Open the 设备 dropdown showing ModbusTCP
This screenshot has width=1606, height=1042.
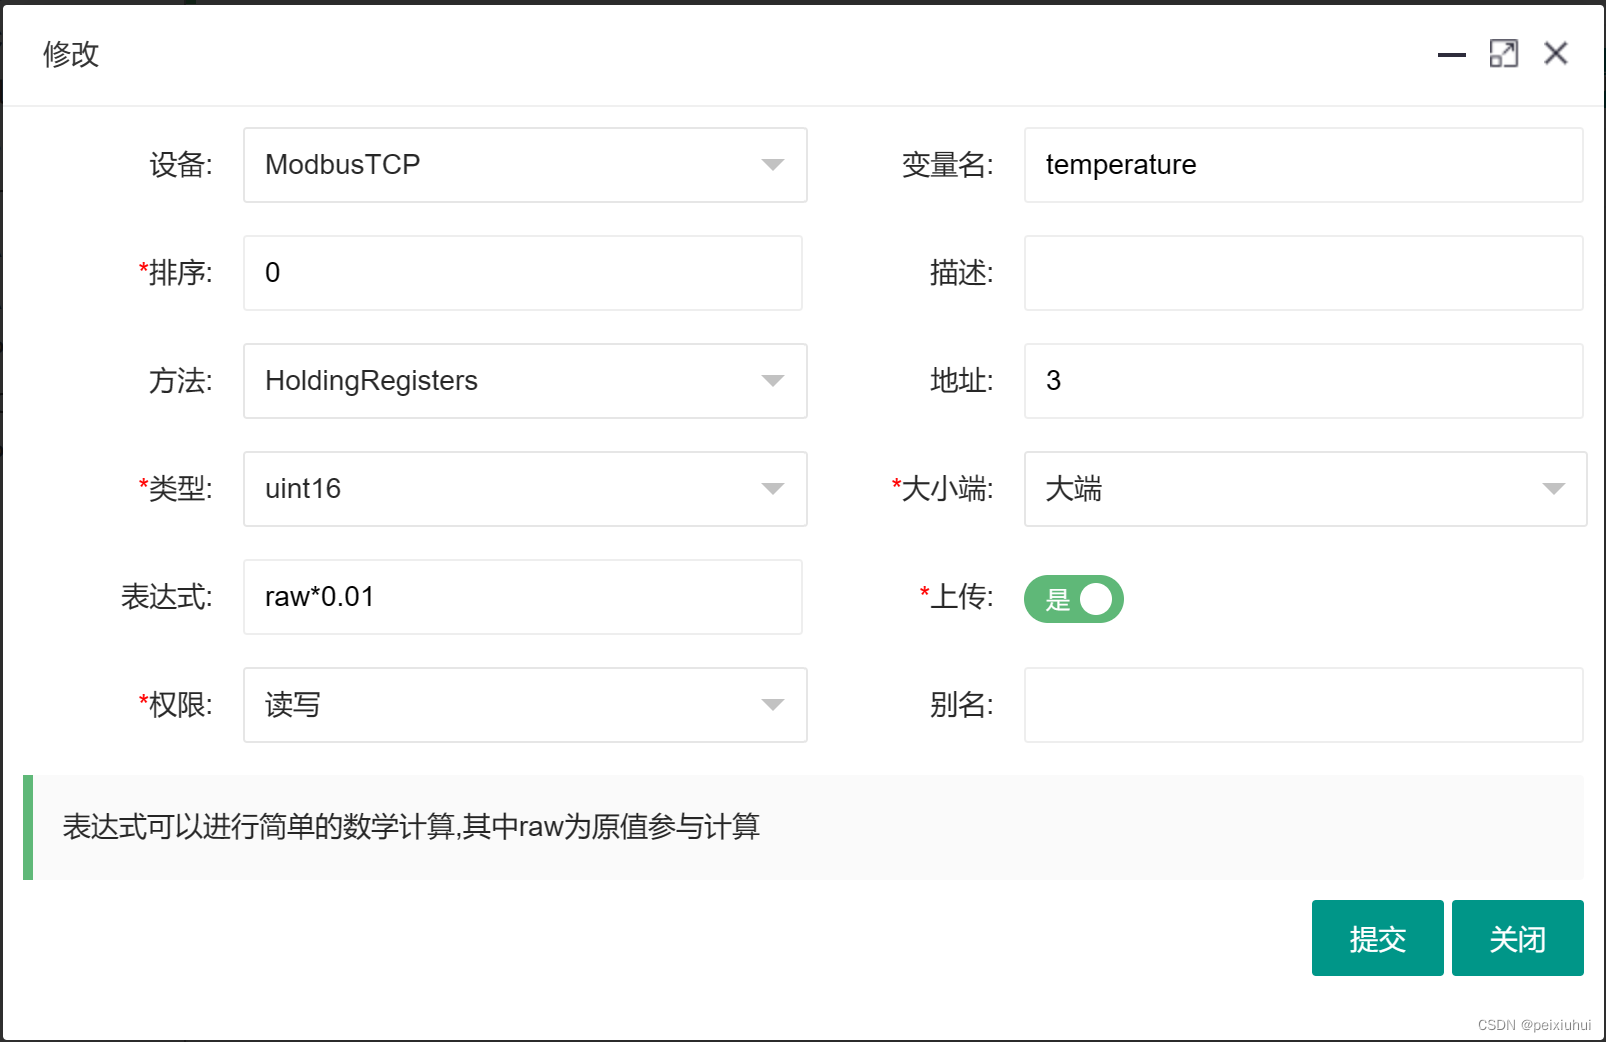click(771, 165)
